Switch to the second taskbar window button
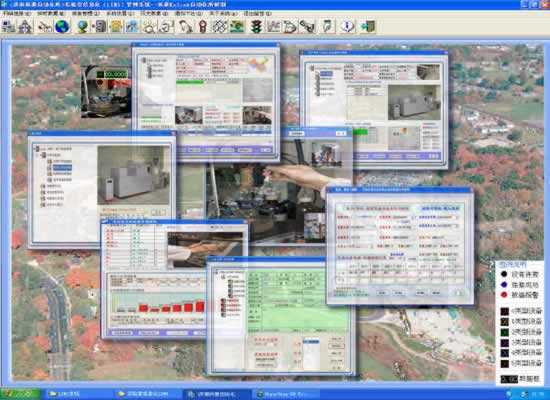This screenshot has width=550, height=400. click(x=147, y=394)
